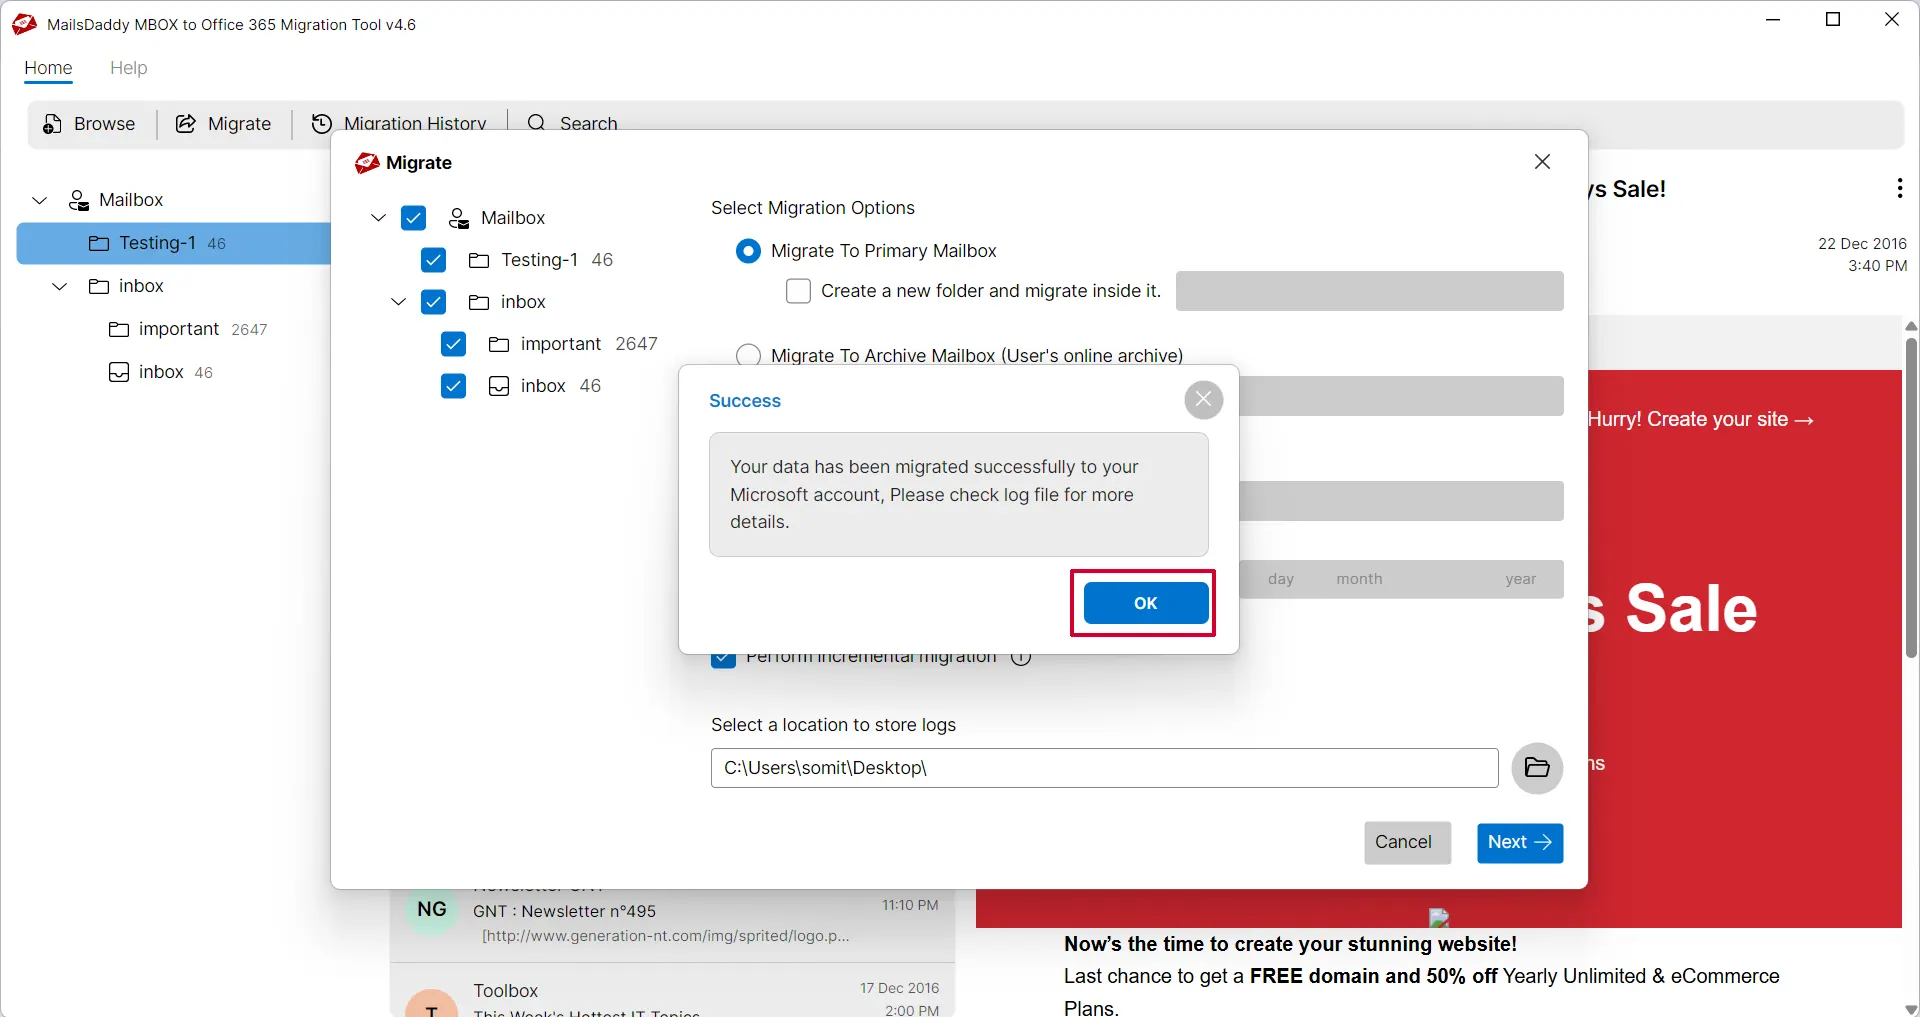1920x1017 pixels.
Task: Open Migration History clock icon
Action: pos(322,124)
